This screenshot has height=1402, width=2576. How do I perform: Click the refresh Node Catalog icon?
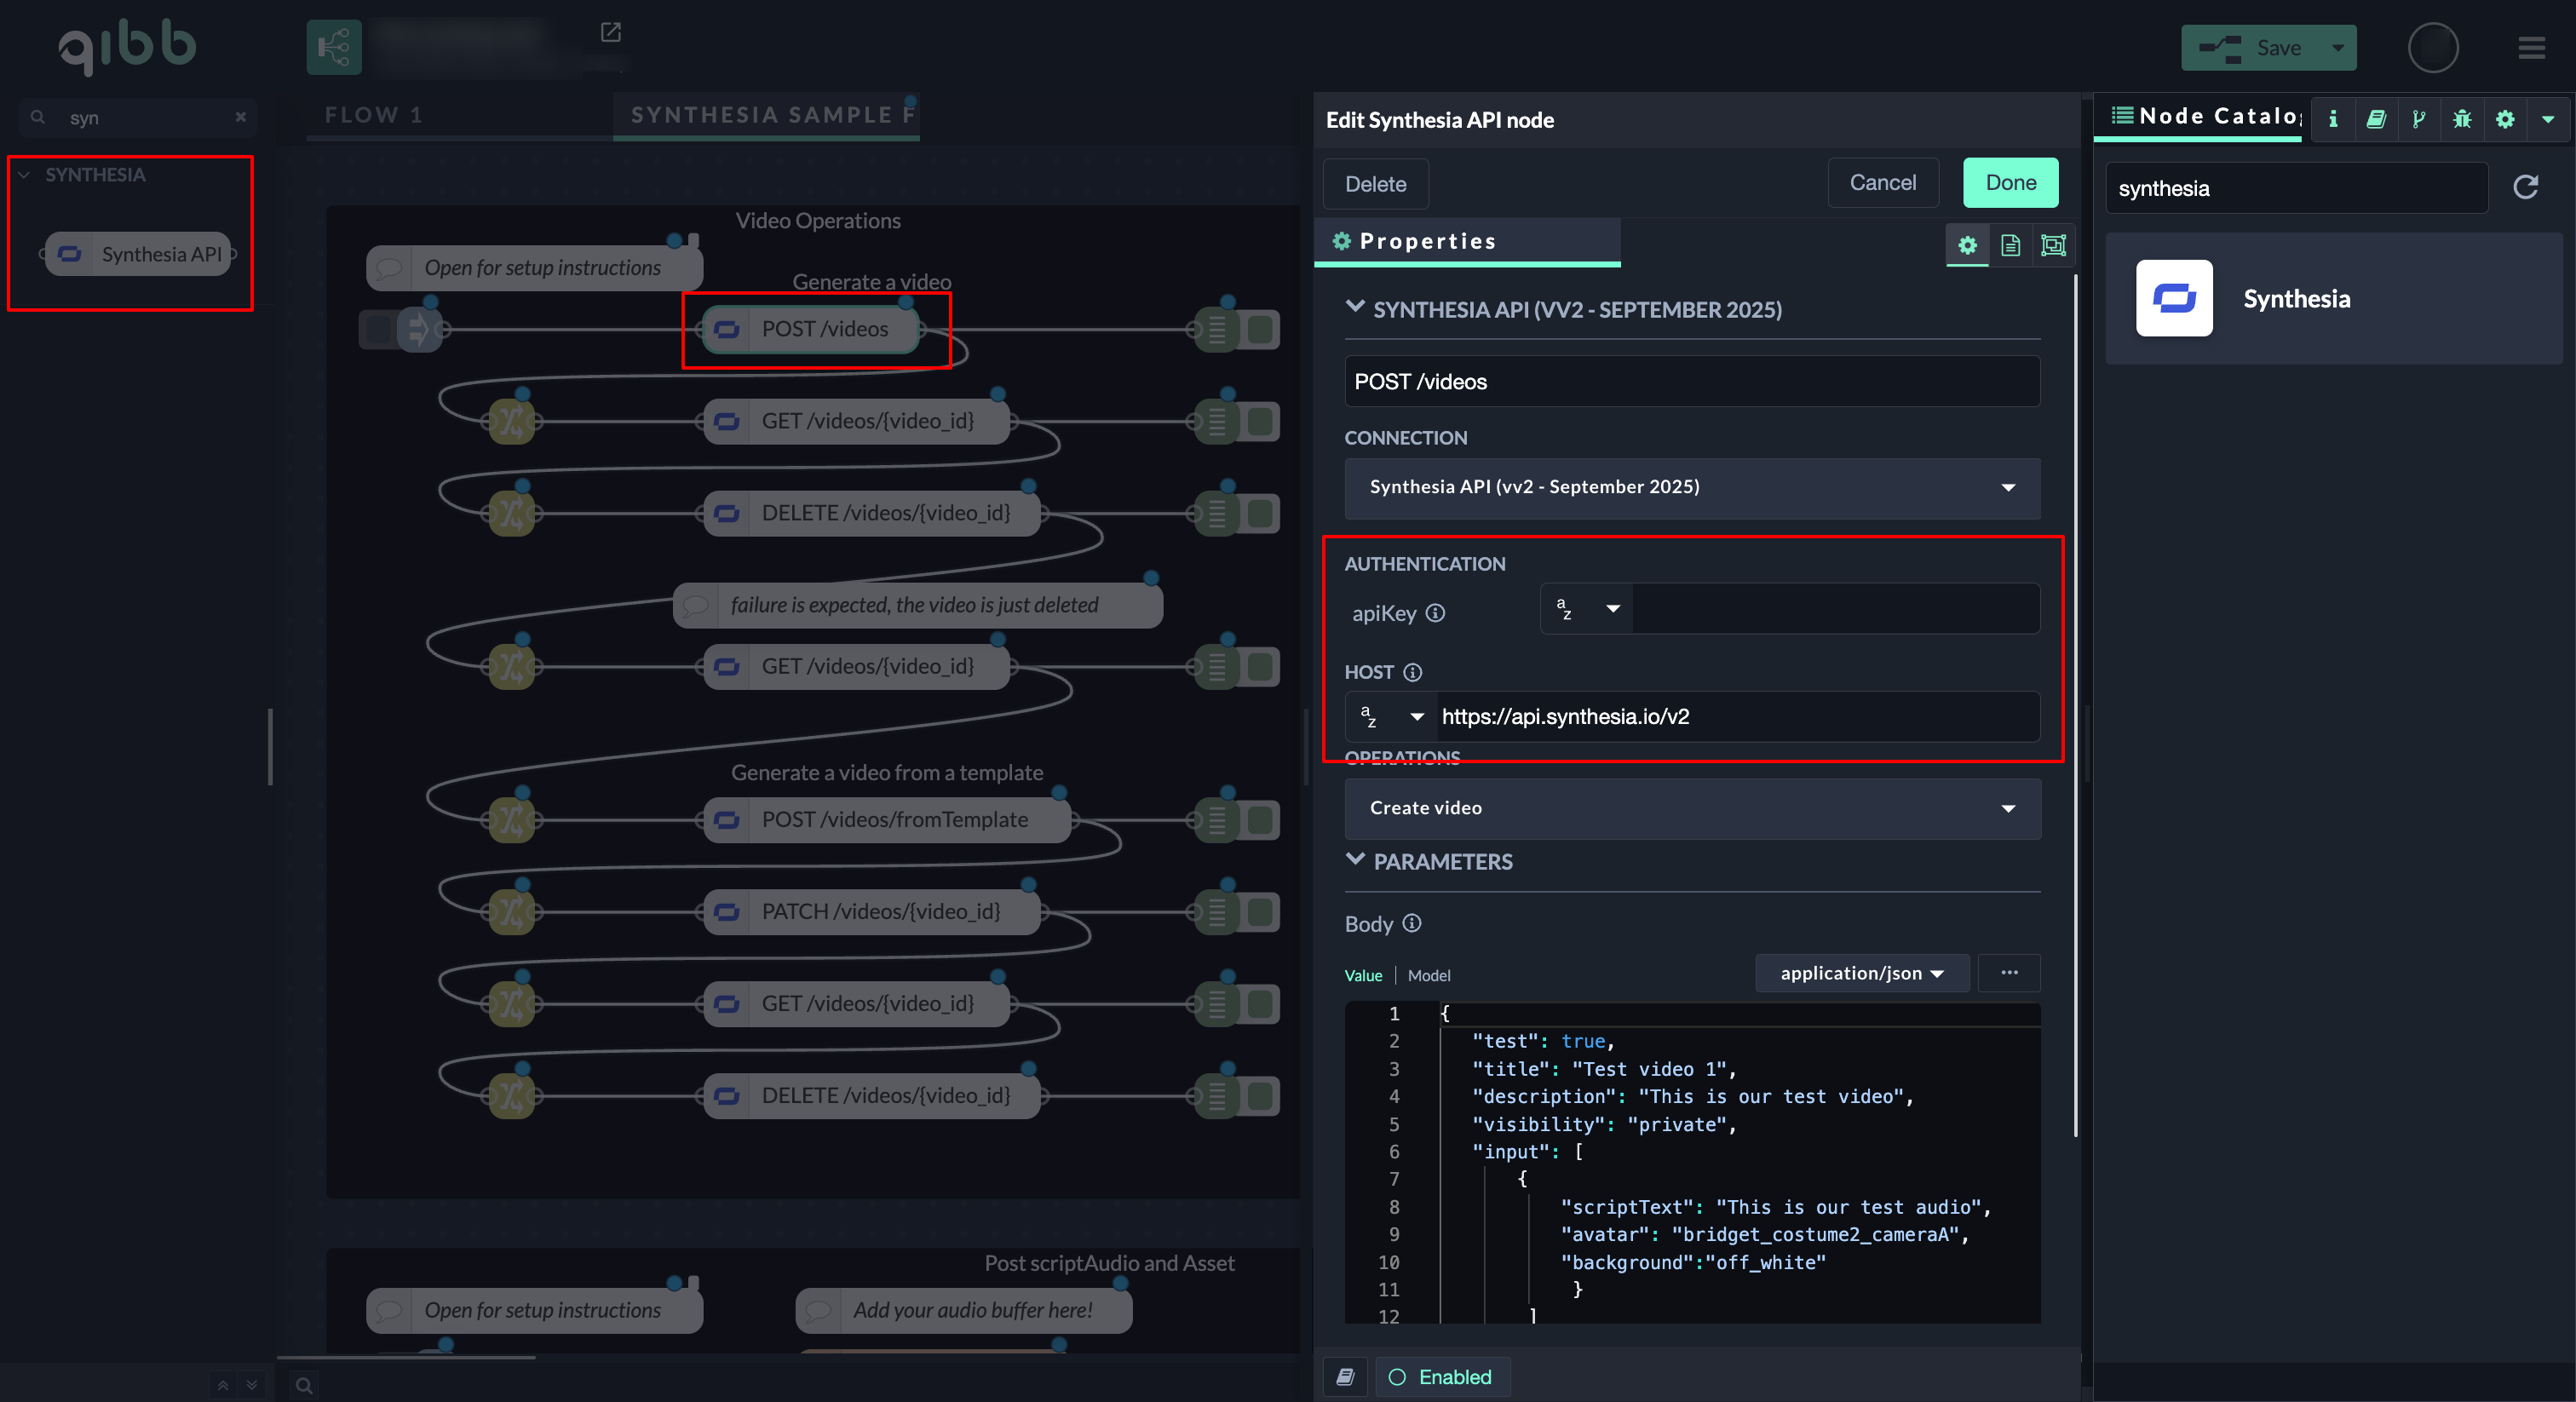click(x=2525, y=187)
